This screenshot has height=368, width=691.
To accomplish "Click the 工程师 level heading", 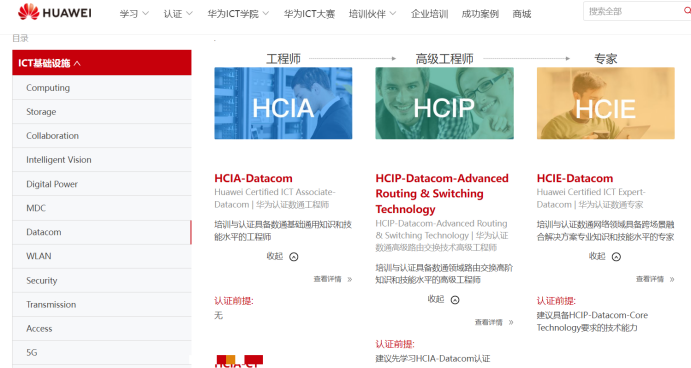I will [x=283, y=59].
